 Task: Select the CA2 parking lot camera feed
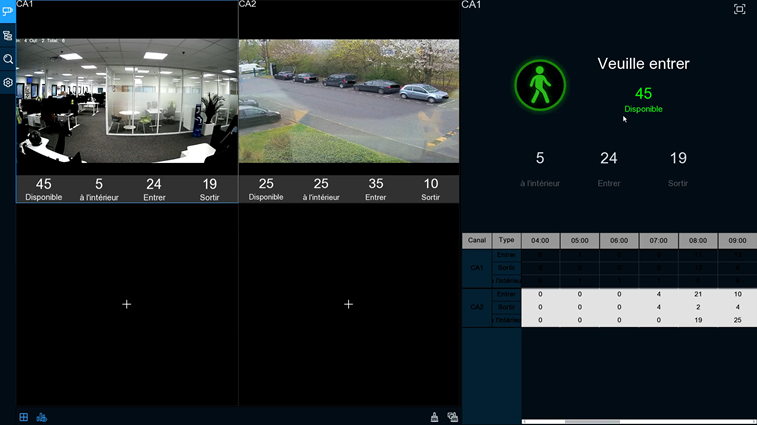349,101
